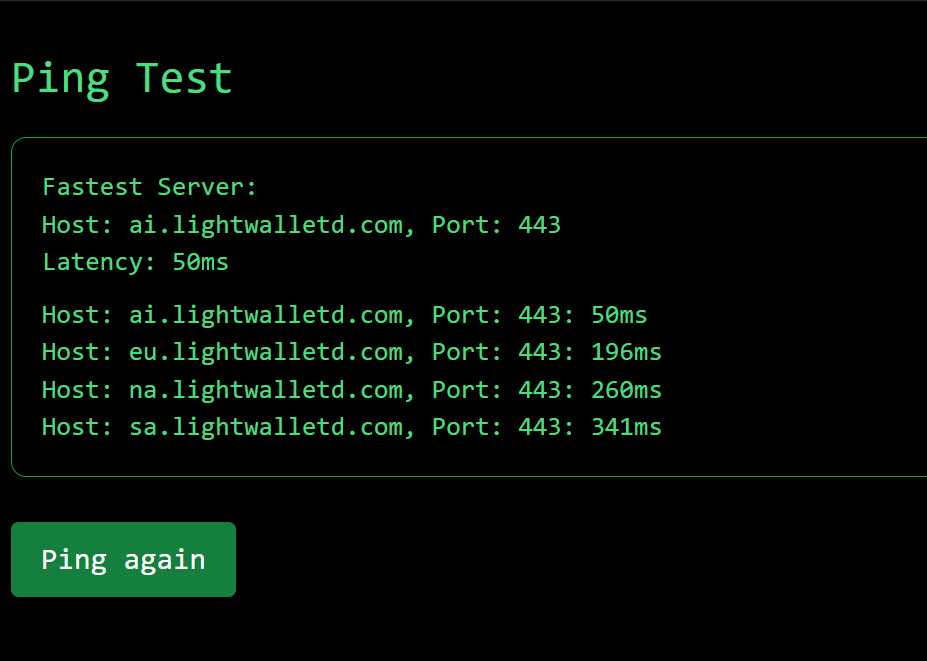Select the ai.lightwalletd.com result line
This screenshot has width=927, height=661.
click(x=343, y=314)
